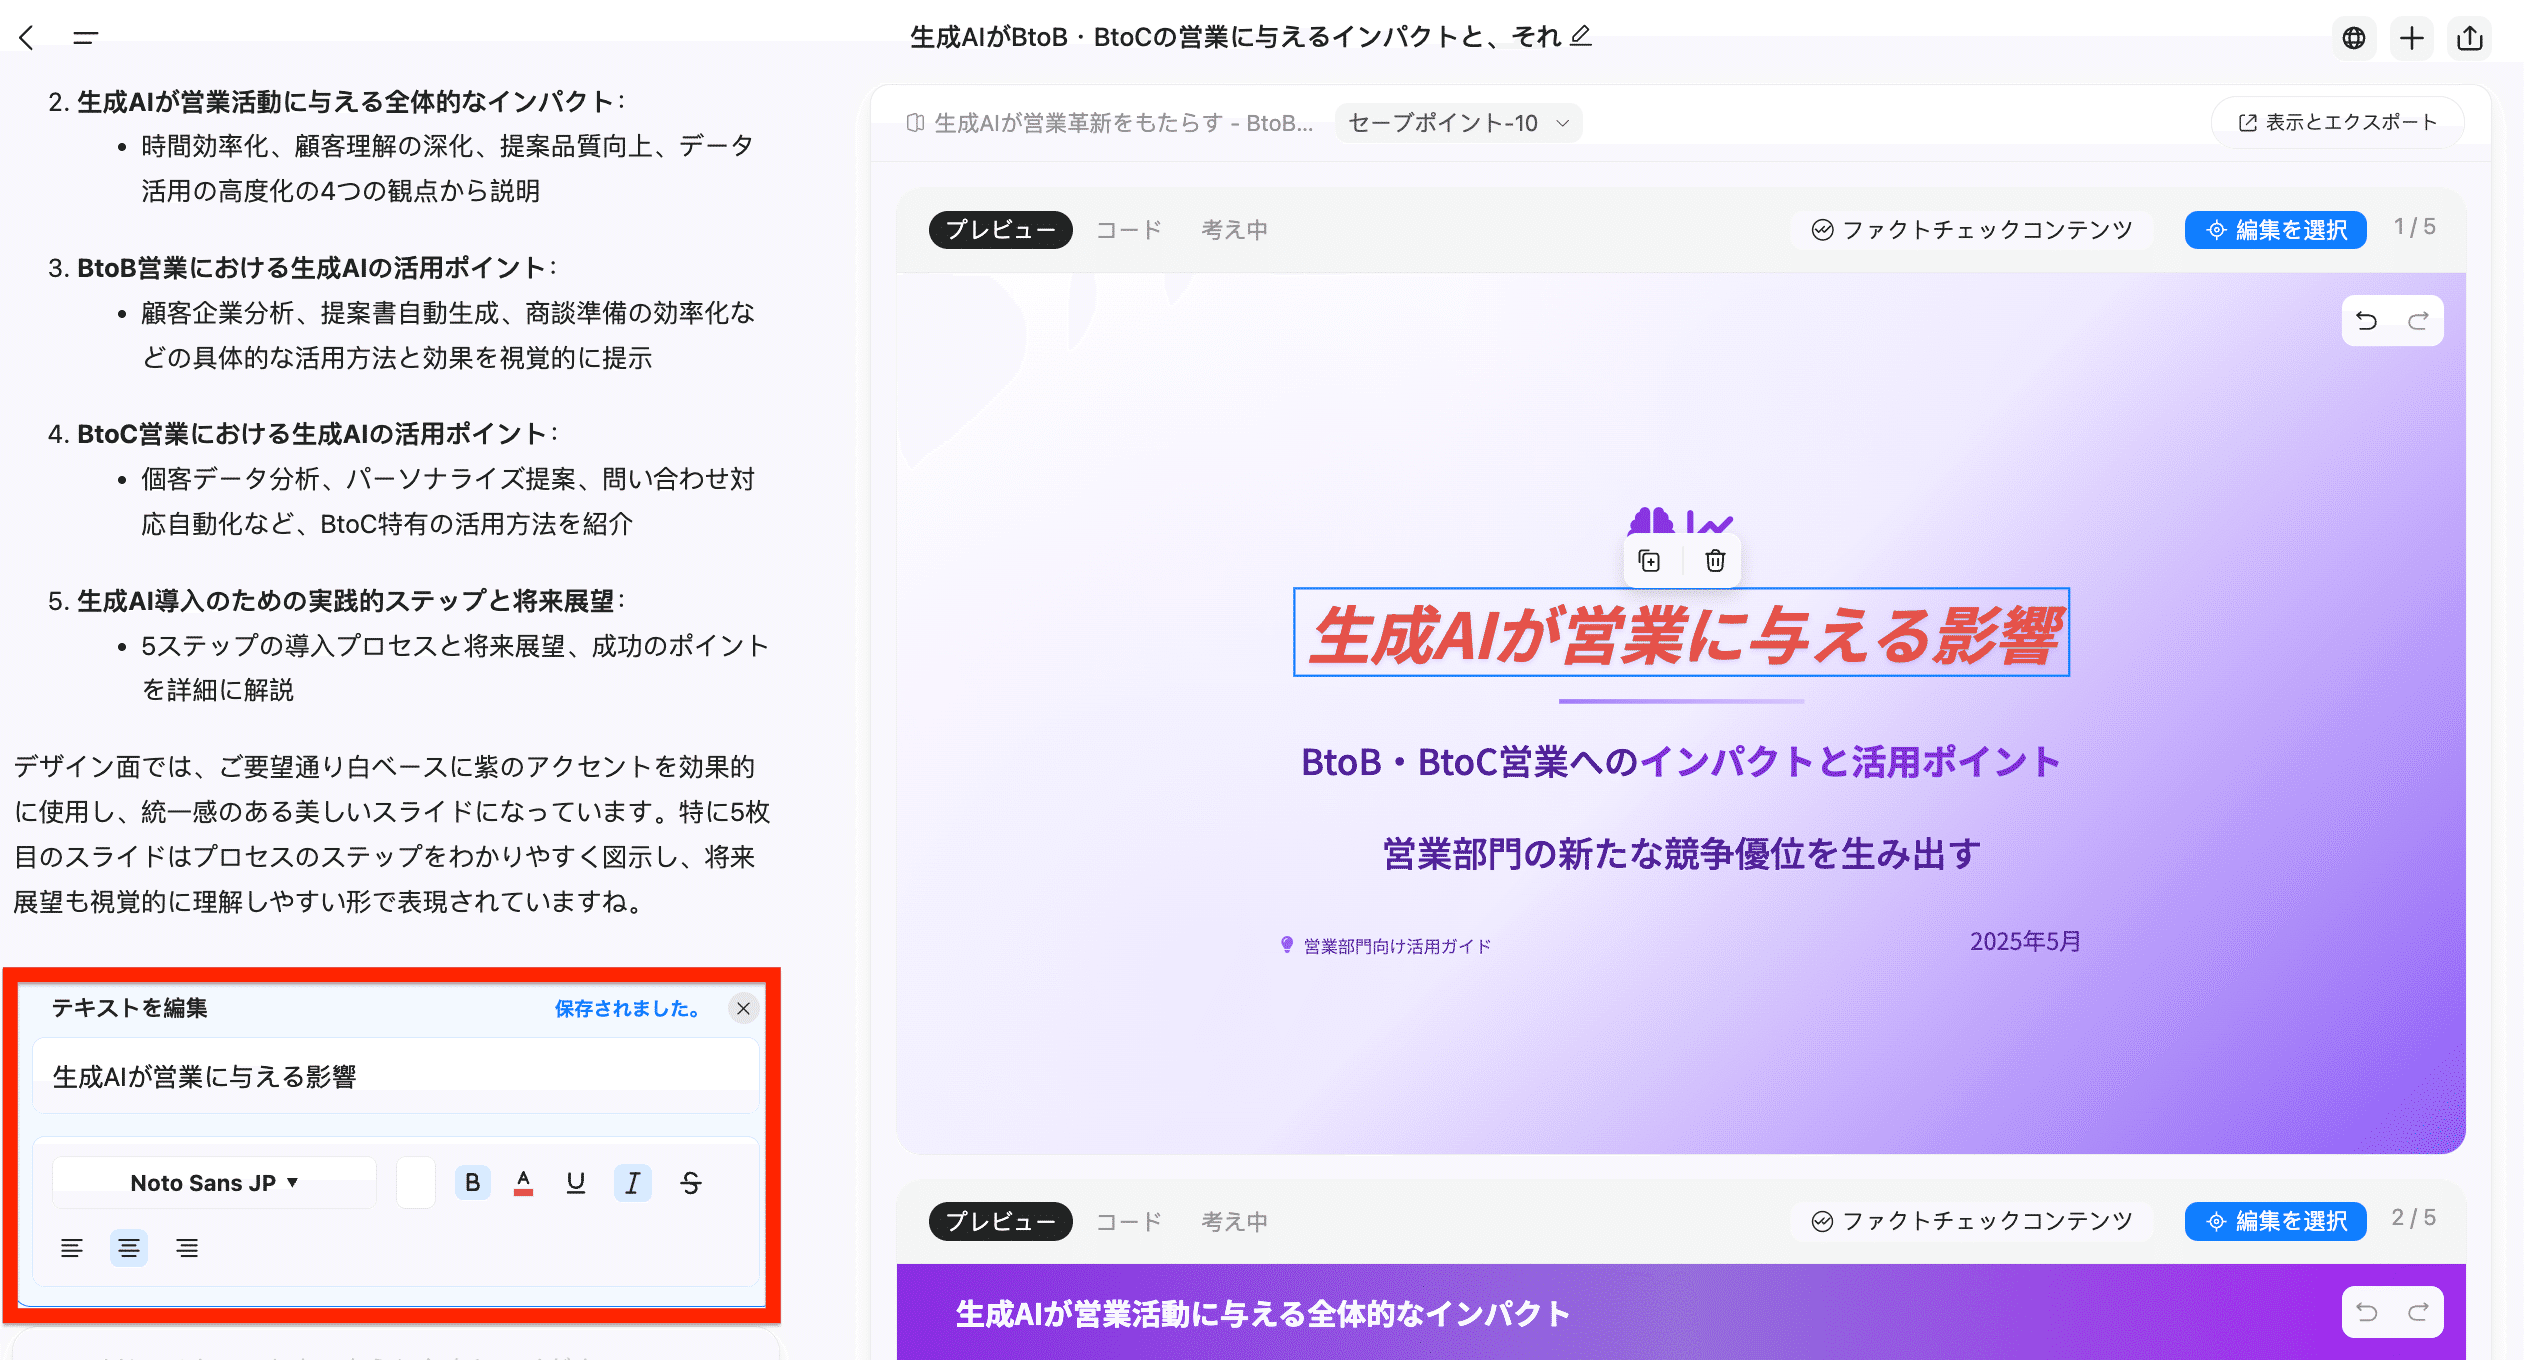Click the date 2025年5月
This screenshot has width=2524, height=1360.
tap(2025, 941)
